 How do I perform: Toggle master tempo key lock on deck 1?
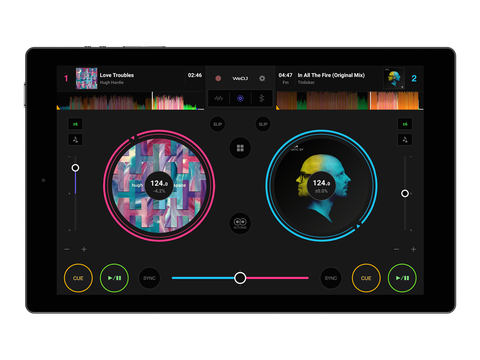tap(75, 139)
